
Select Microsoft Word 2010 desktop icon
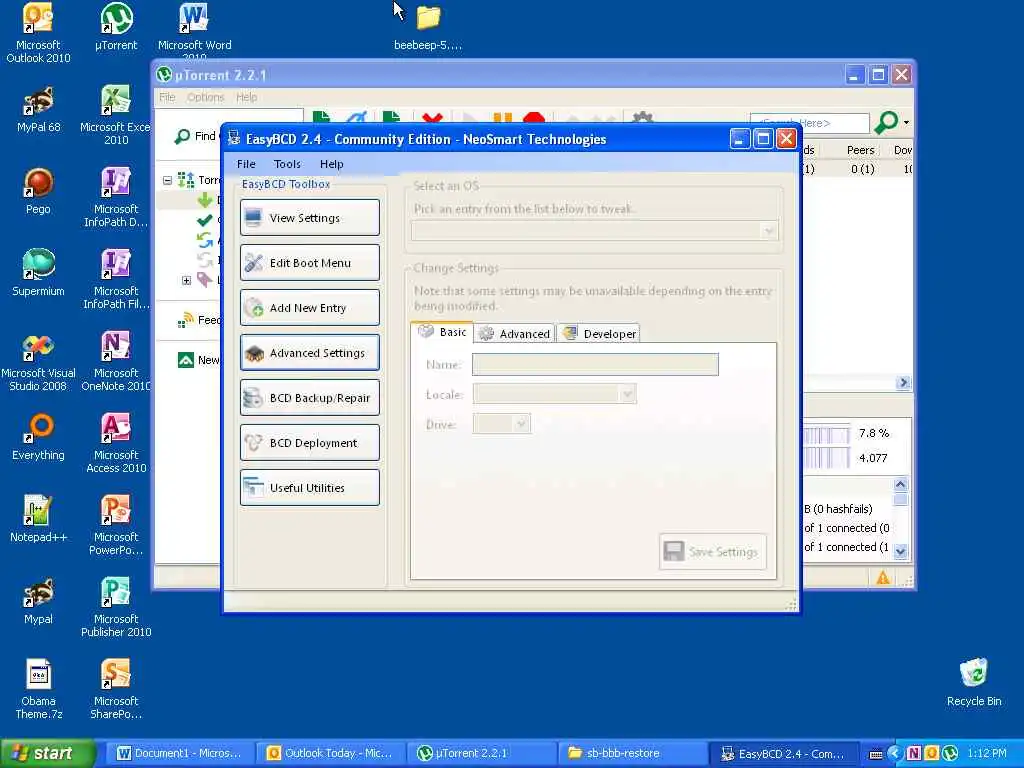click(x=195, y=31)
